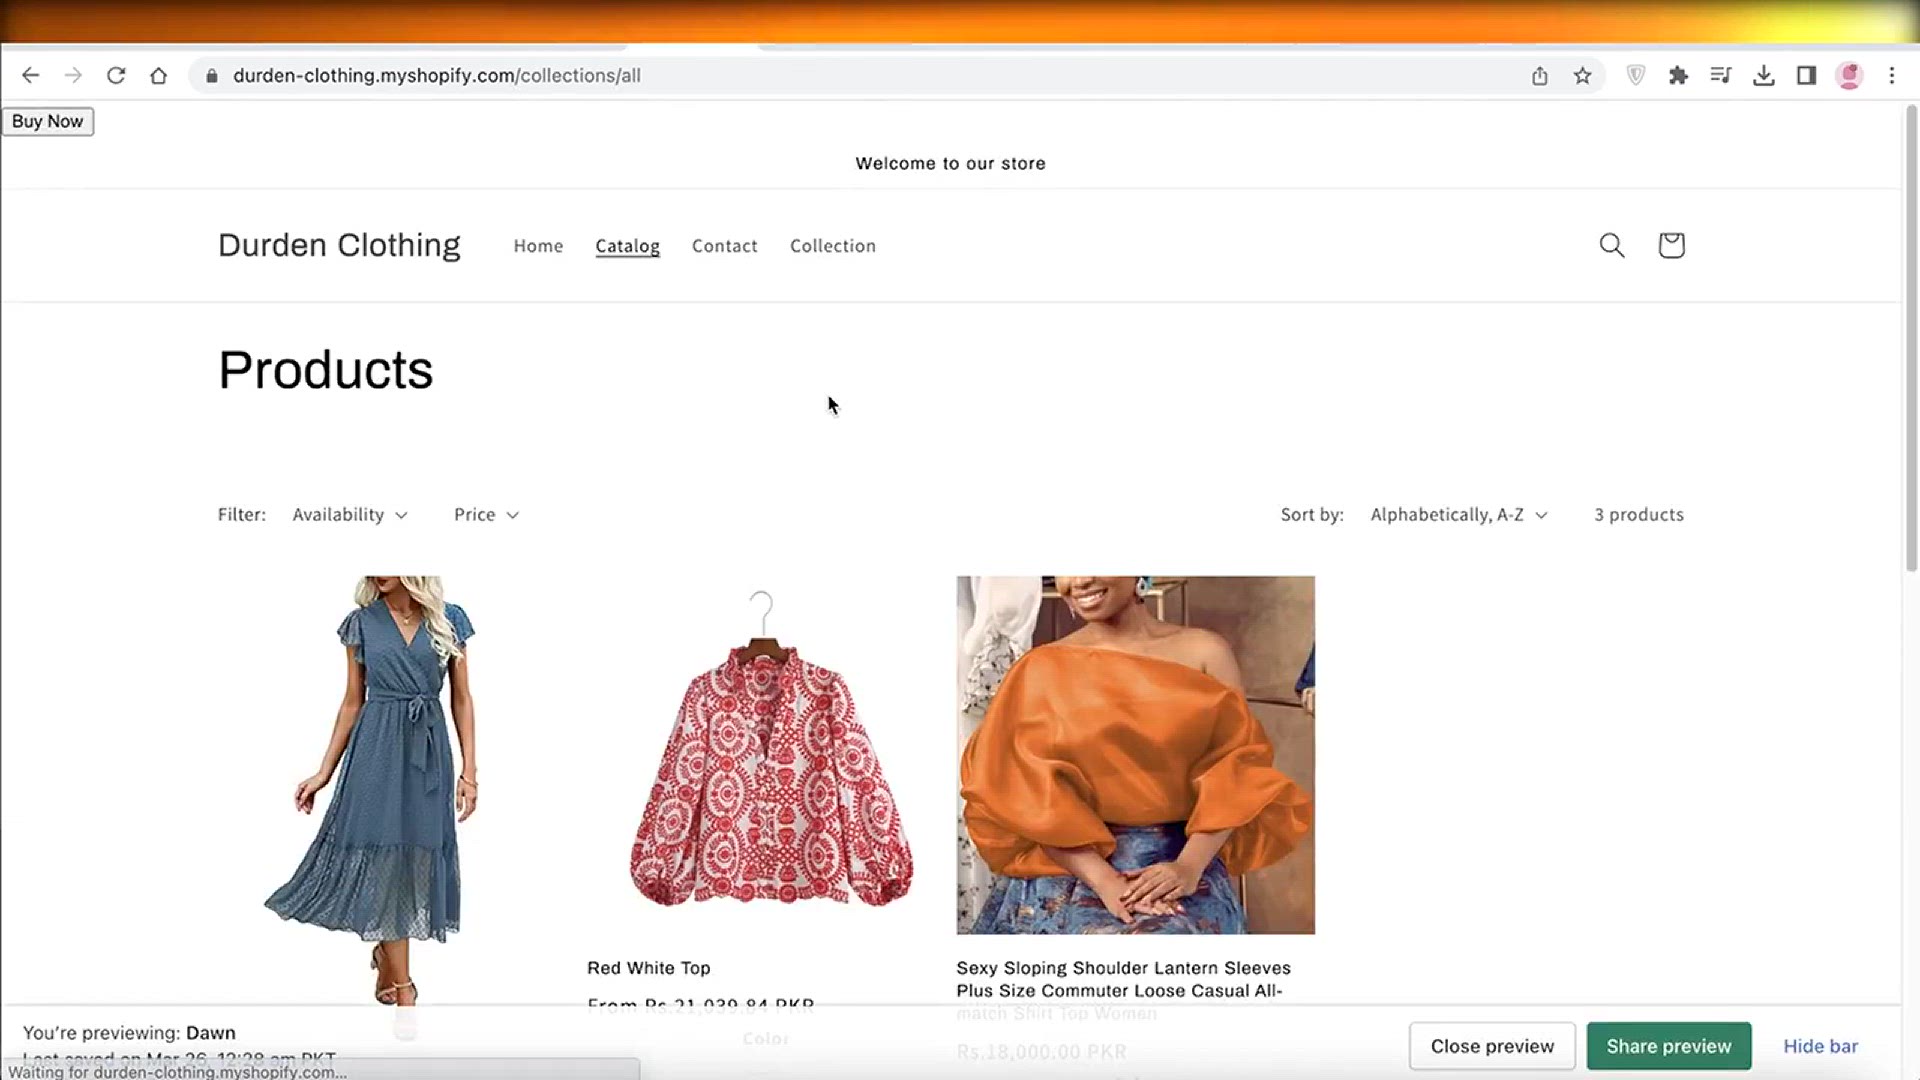Viewport: 1920px width, 1080px height.
Task: Click the page vertical scrollbar
Action: 1911,340
